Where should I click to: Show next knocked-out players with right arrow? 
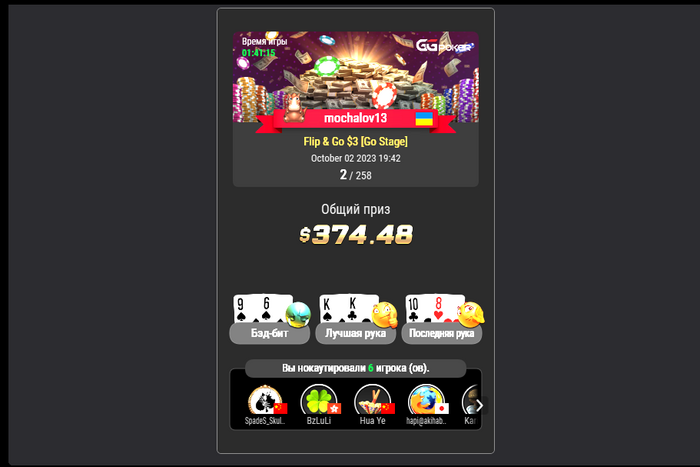[479, 405]
